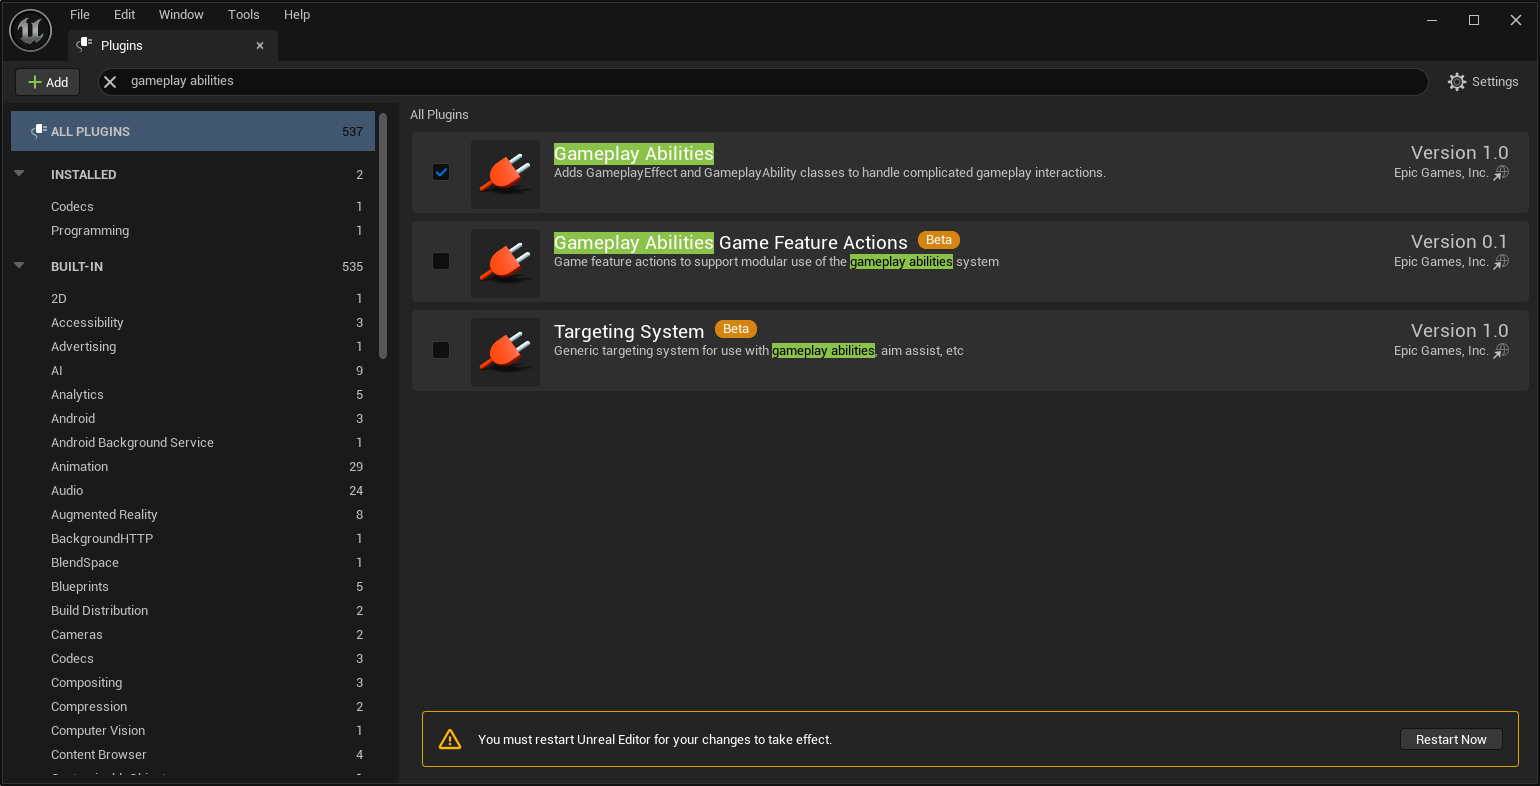
Task: Click the category list vertical scrollbar
Action: pyautogui.click(x=383, y=236)
